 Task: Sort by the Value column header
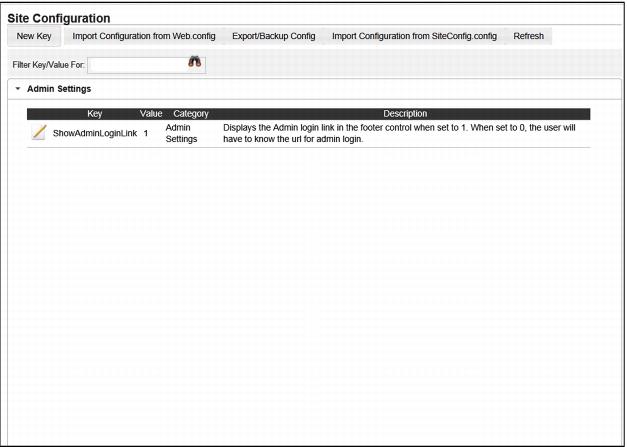click(x=151, y=114)
